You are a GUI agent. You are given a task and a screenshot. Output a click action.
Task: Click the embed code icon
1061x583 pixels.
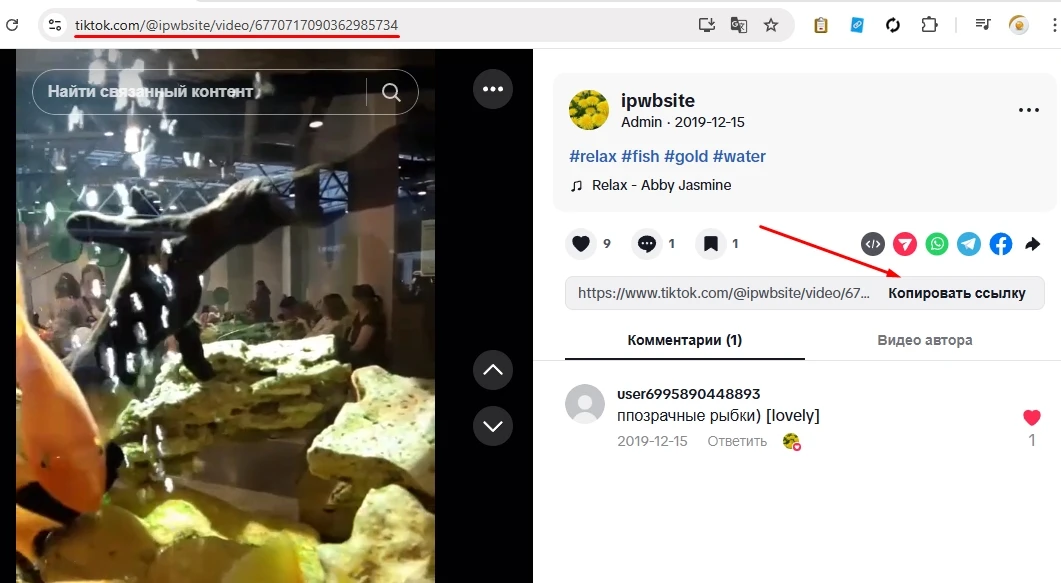click(873, 244)
